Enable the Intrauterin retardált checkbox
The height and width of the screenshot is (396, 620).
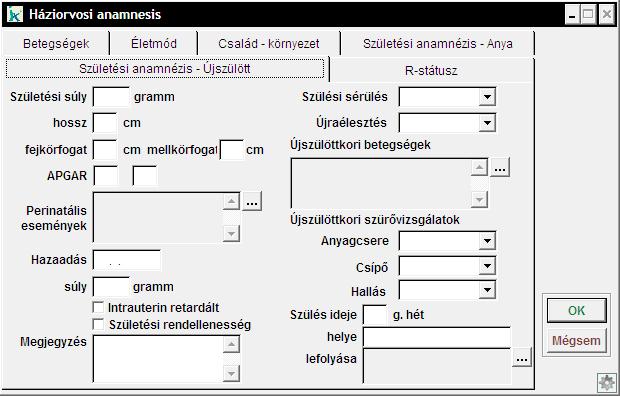pos(98,307)
